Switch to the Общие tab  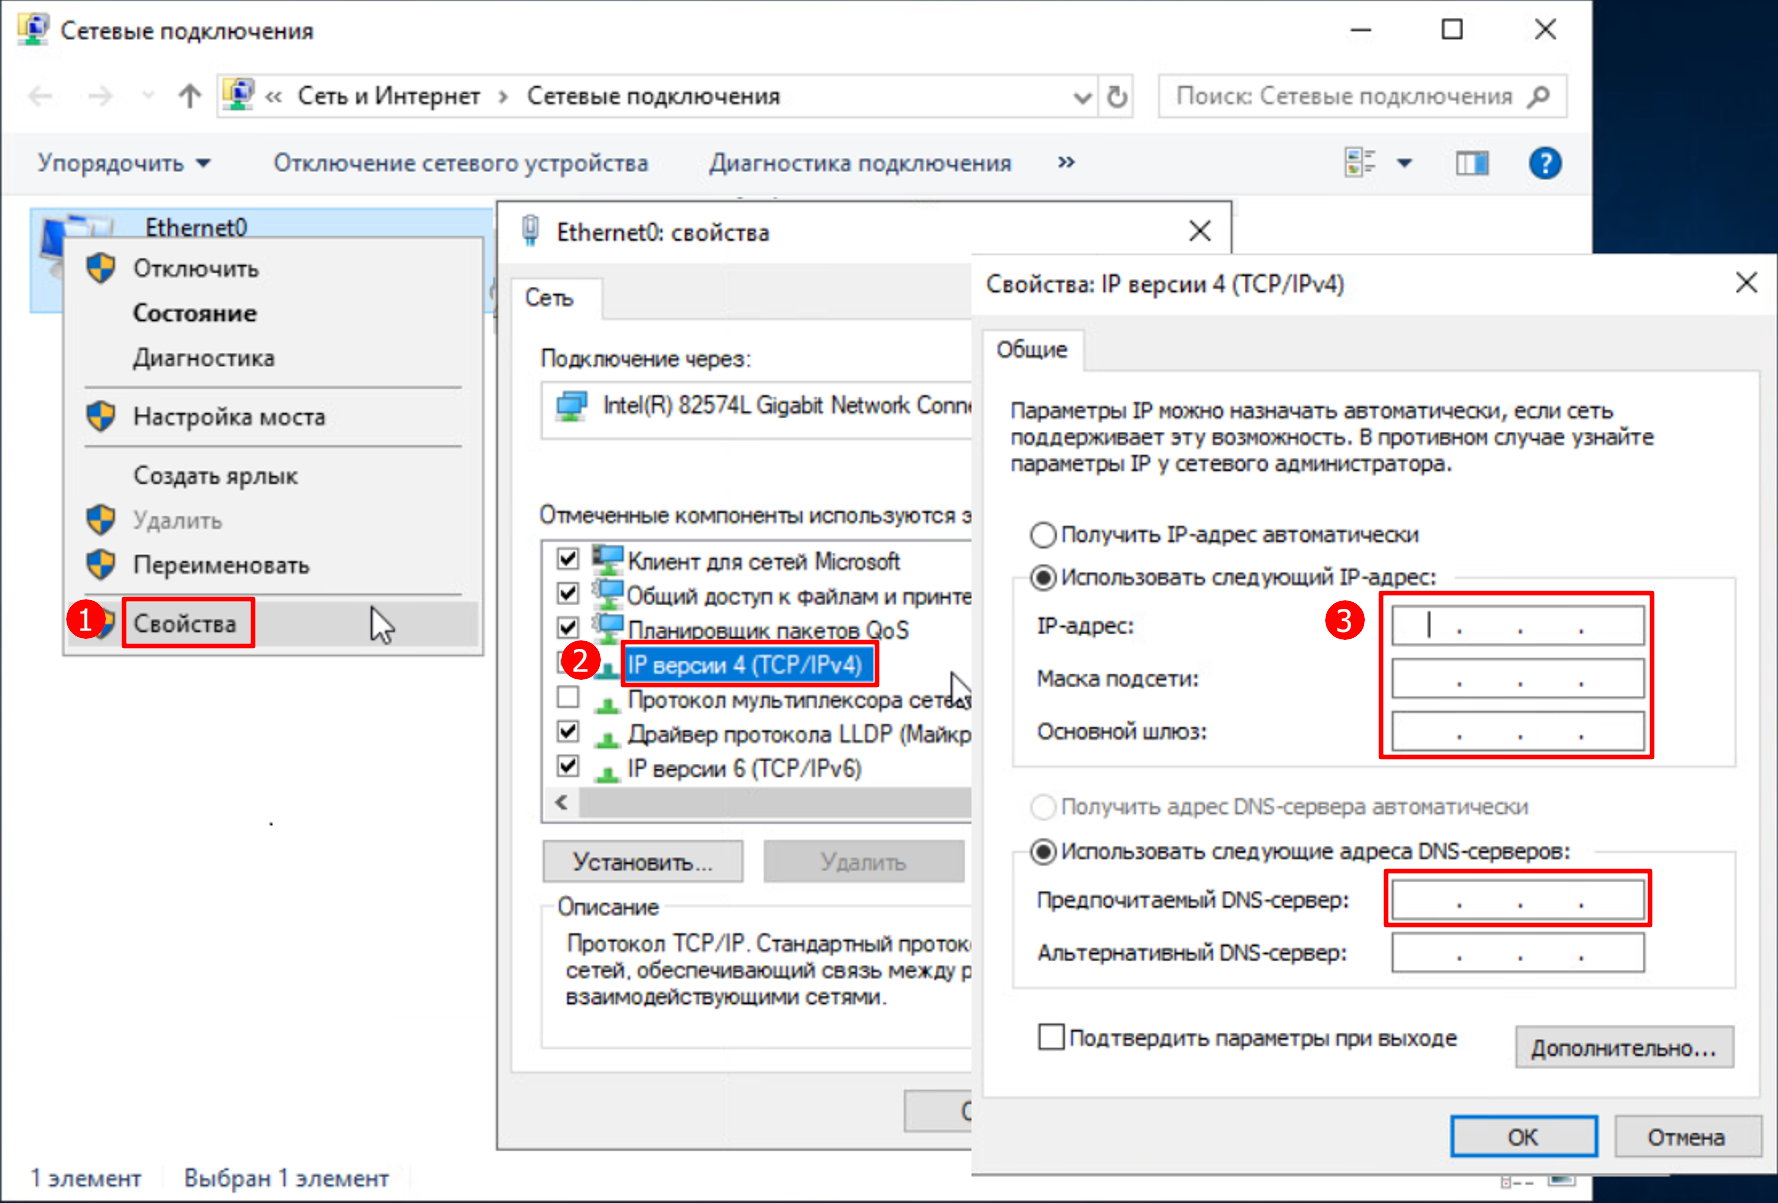pos(1032,350)
